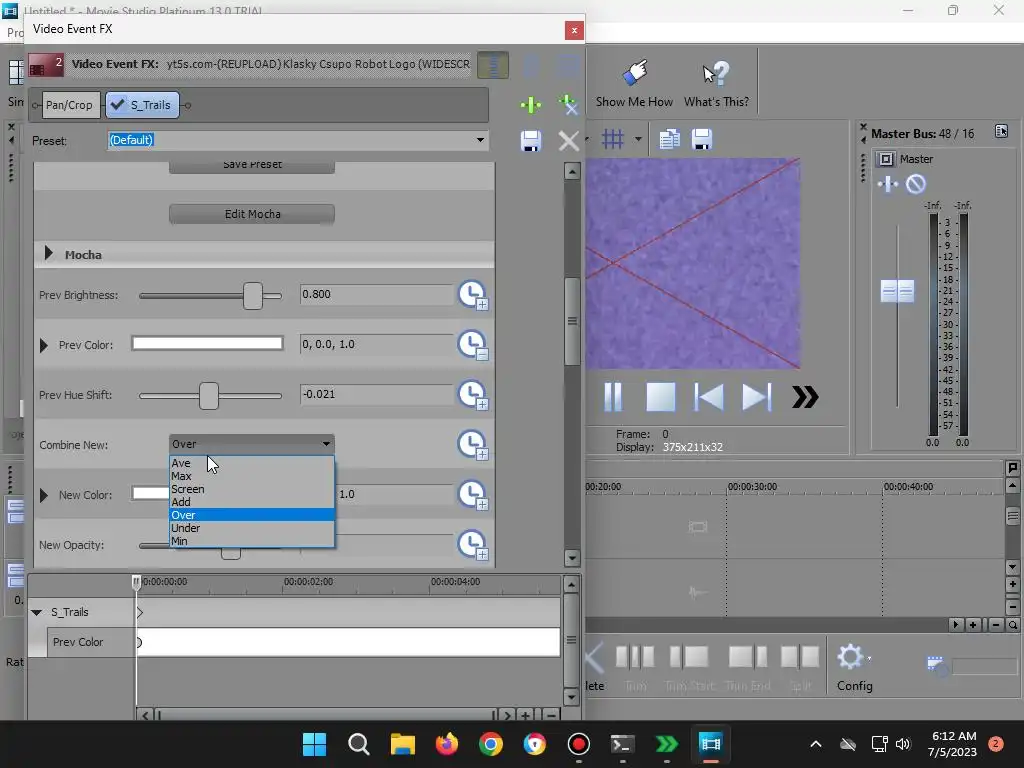Viewport: 1024px width, 768px height.
Task: Go to start of project button
Action: pyautogui.click(x=709, y=397)
